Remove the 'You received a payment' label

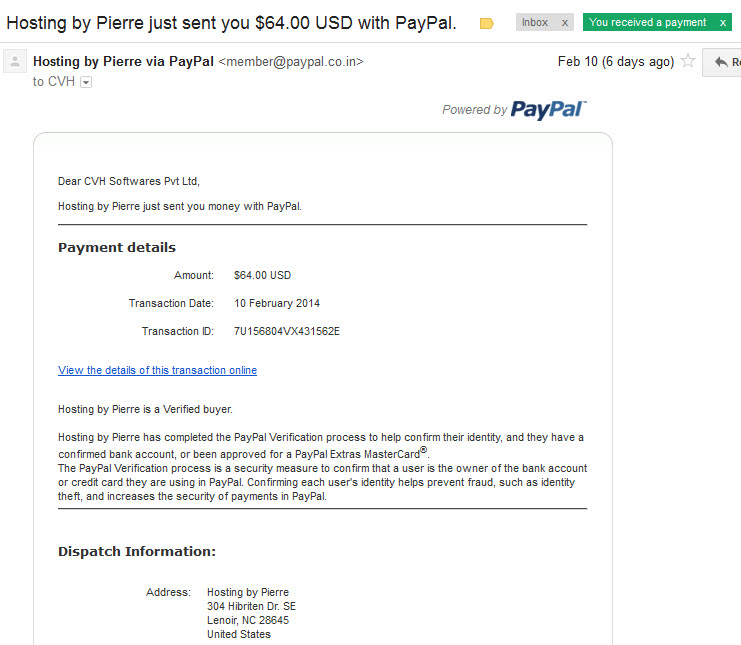pyautogui.click(x=723, y=23)
